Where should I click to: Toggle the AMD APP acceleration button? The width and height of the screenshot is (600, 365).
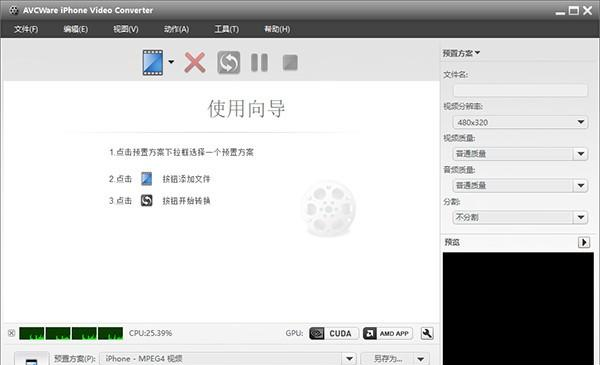[388, 334]
